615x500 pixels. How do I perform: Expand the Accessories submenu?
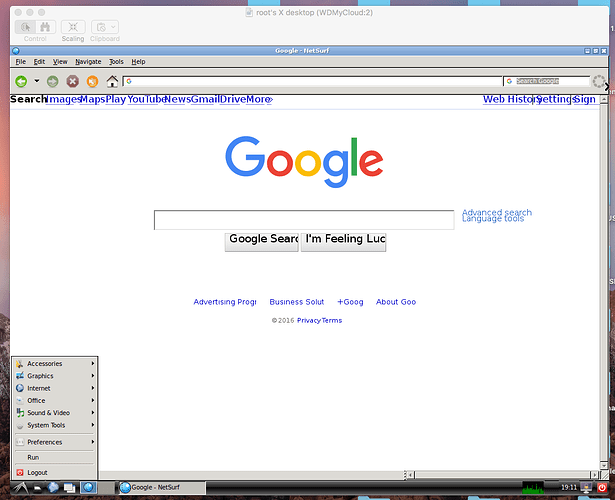pyautogui.click(x=55, y=364)
